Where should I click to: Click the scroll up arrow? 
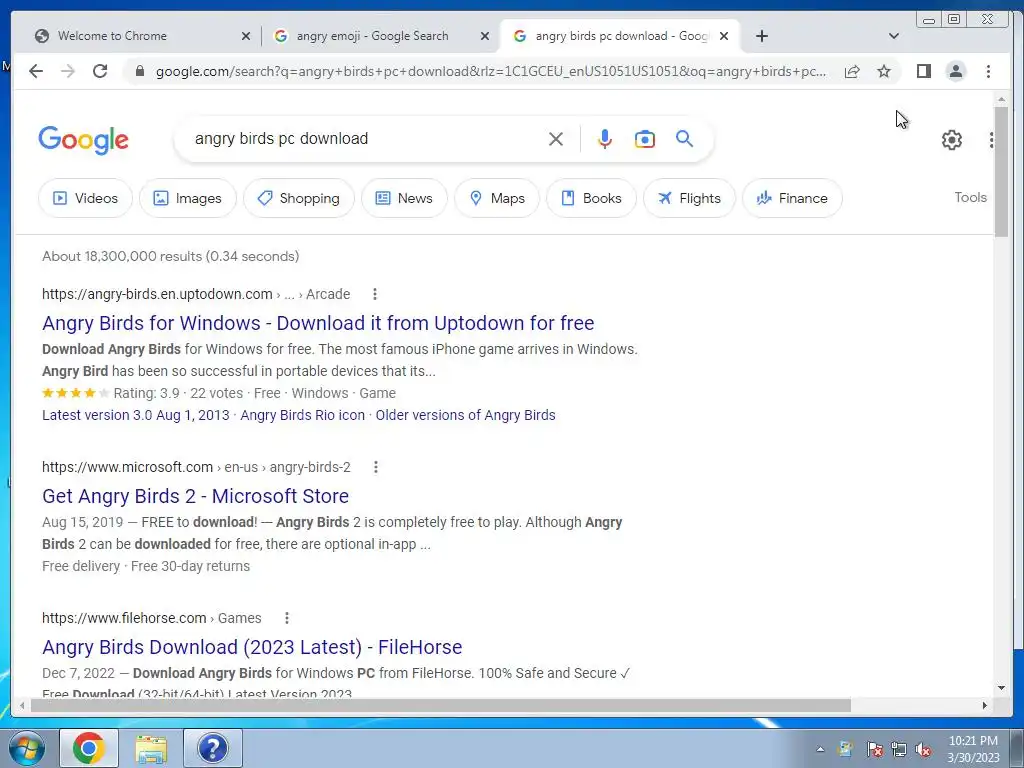[1001, 100]
